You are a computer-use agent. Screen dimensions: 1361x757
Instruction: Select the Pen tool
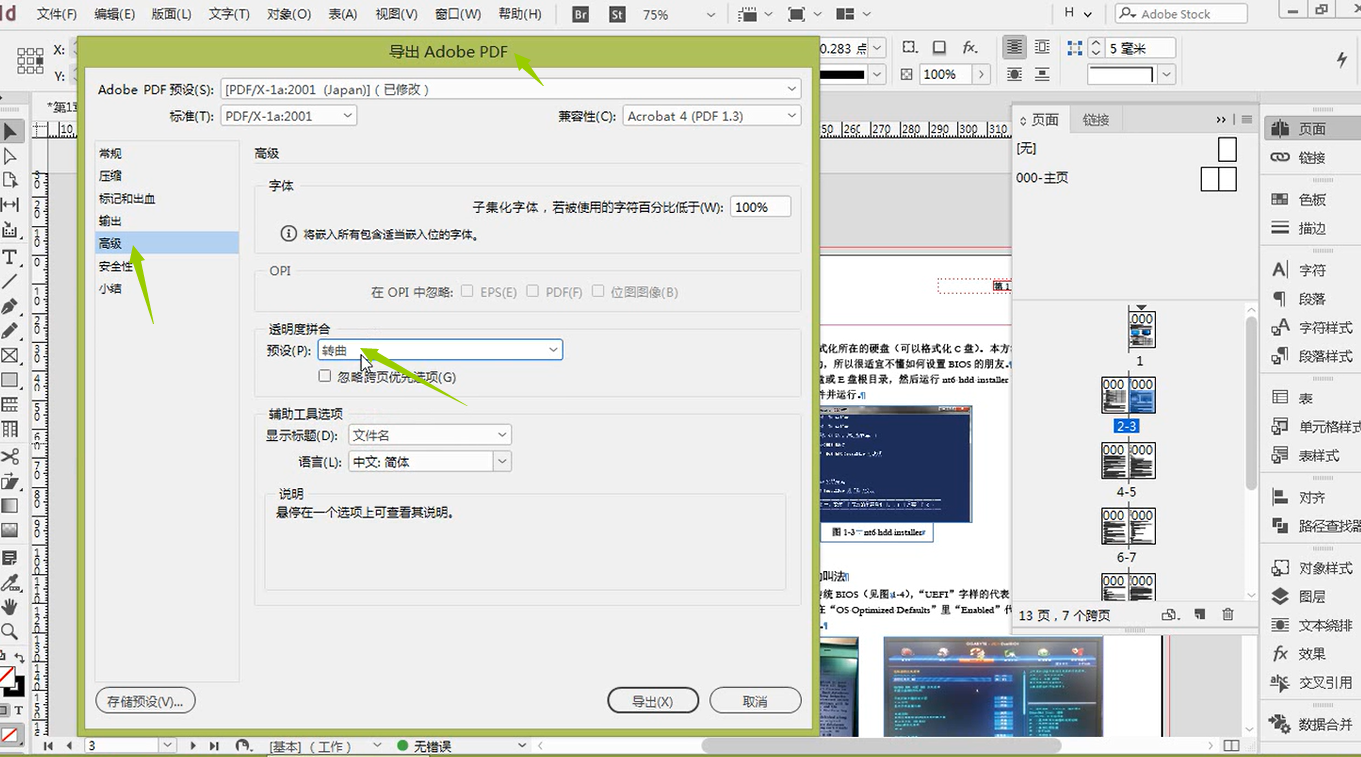10,306
